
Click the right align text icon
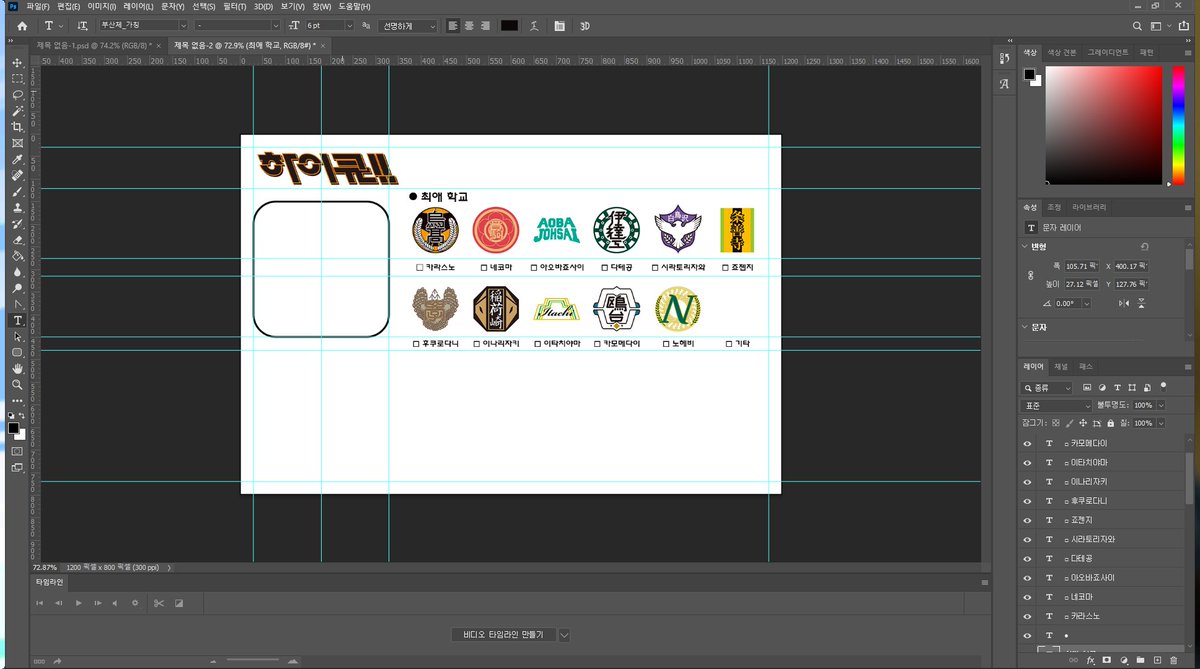point(486,25)
